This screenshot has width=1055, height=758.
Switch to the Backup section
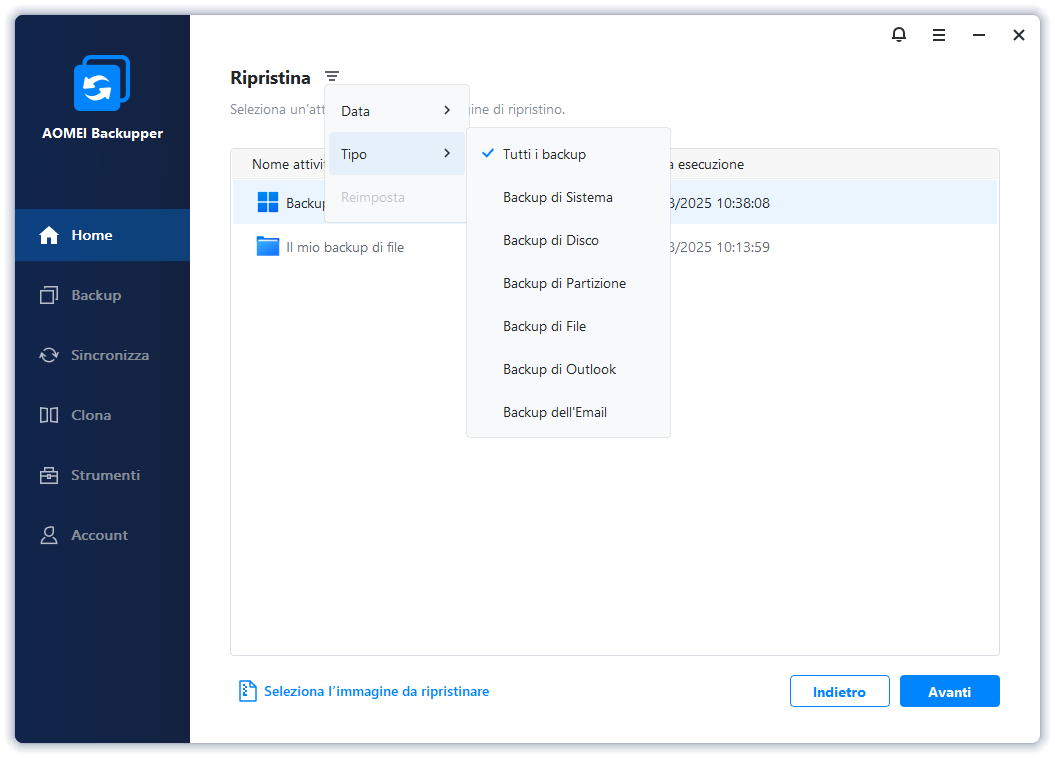[x=102, y=295]
